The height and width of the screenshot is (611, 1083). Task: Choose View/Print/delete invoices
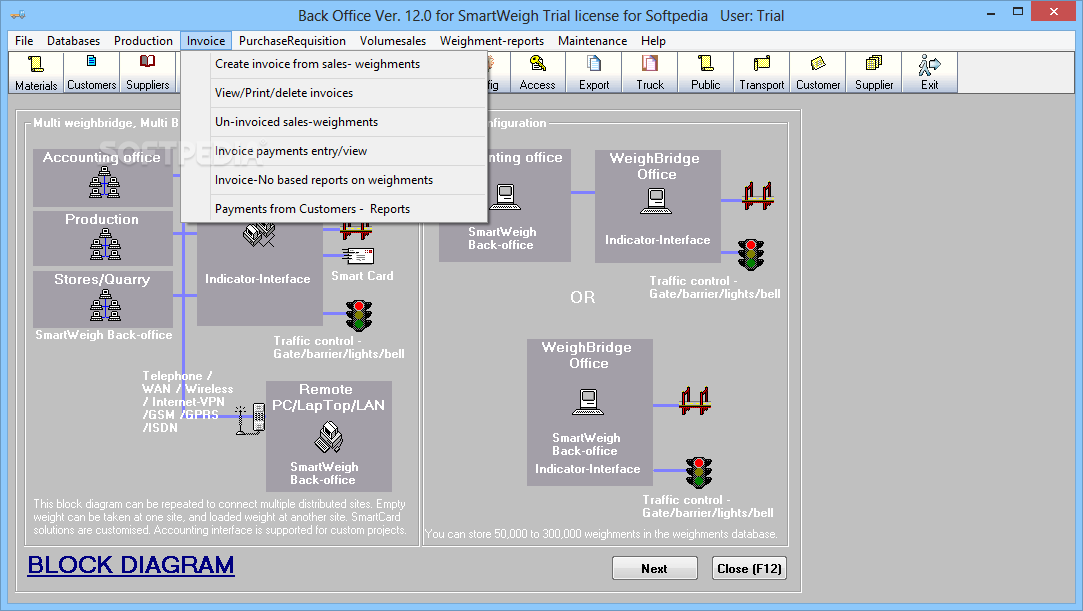(334, 93)
